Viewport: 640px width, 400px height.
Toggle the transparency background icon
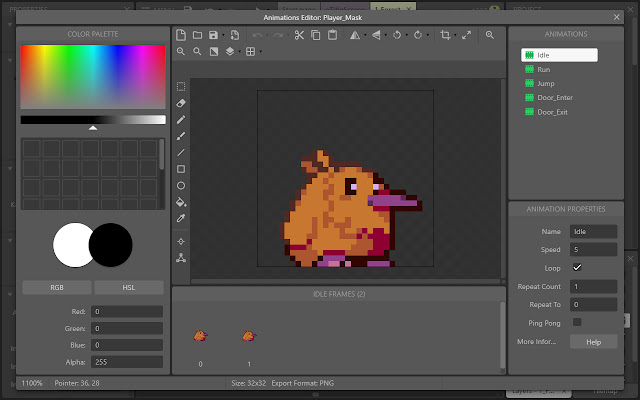[214, 51]
